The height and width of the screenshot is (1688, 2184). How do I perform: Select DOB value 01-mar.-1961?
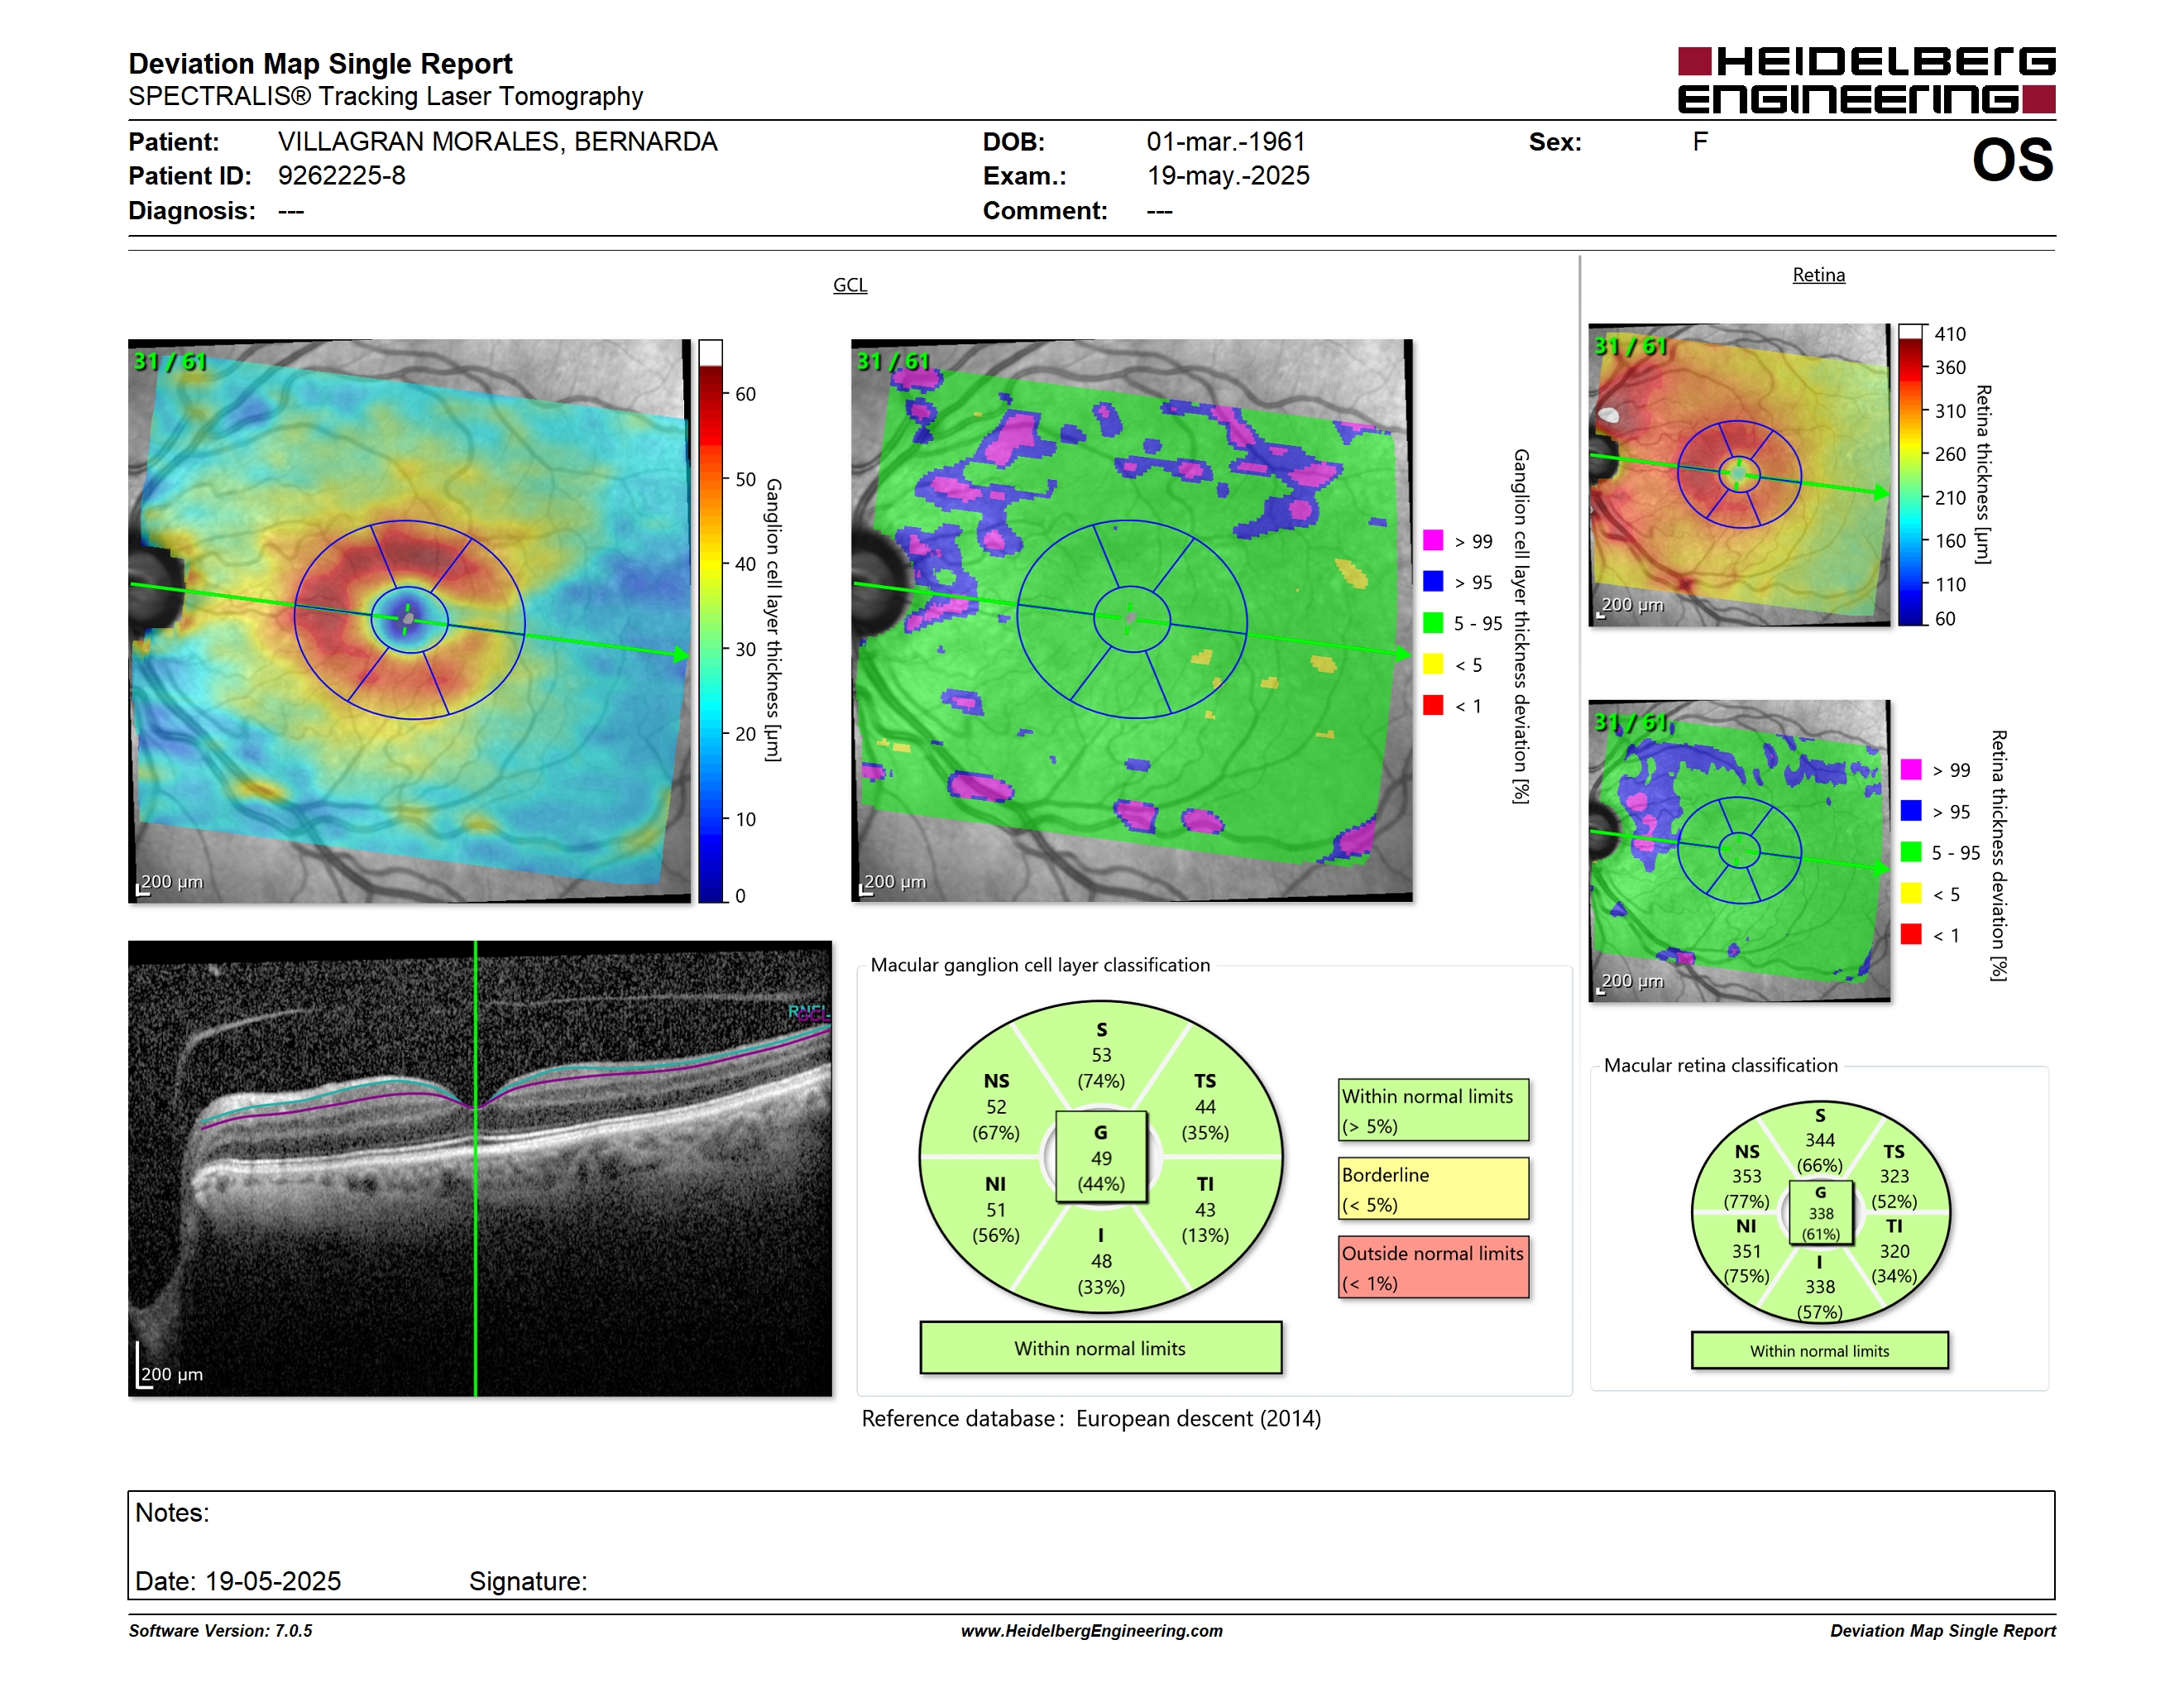pyautogui.click(x=1226, y=142)
